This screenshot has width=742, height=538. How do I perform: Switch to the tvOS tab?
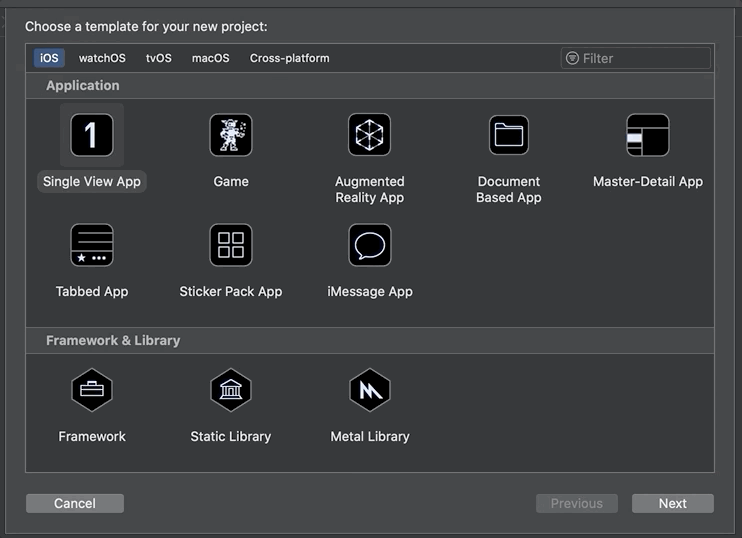click(x=159, y=58)
